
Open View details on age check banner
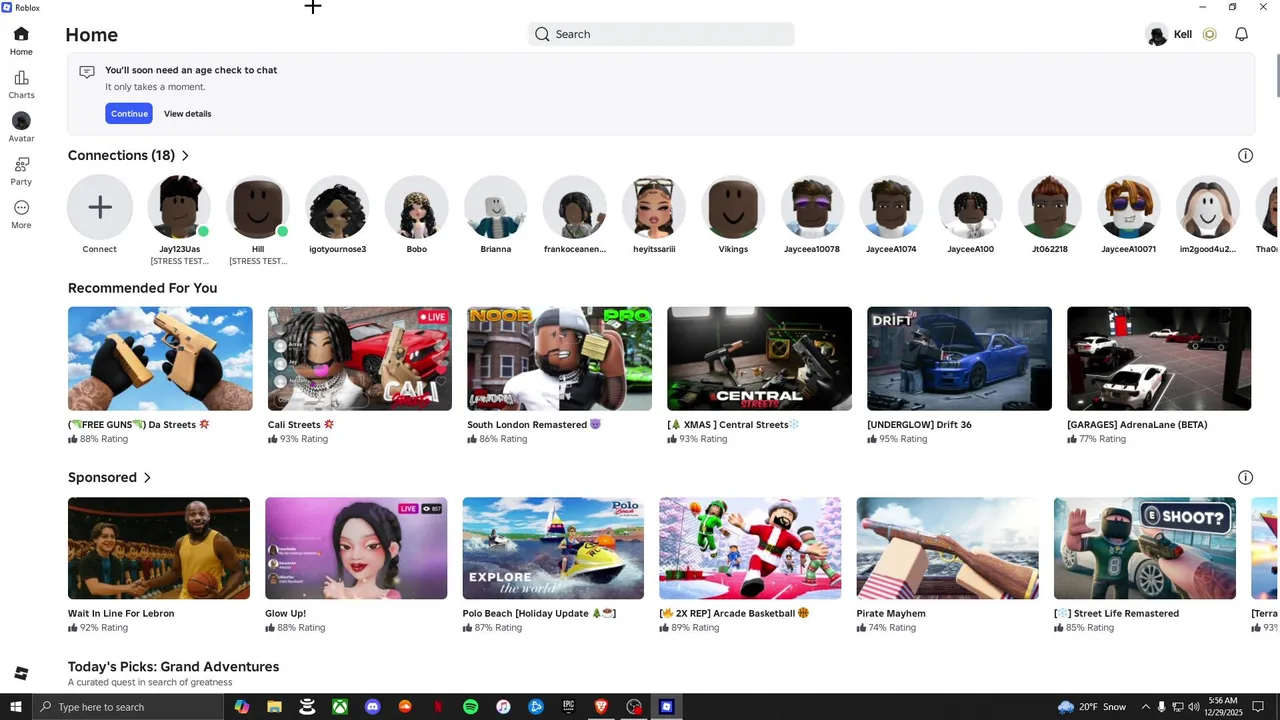coord(188,114)
